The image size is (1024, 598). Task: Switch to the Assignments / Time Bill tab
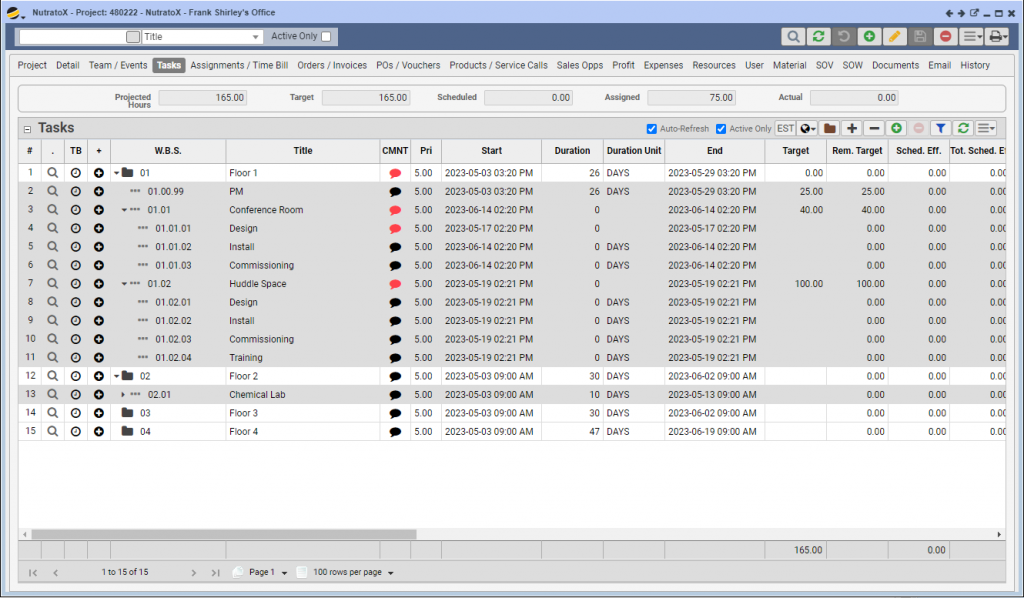[239, 65]
